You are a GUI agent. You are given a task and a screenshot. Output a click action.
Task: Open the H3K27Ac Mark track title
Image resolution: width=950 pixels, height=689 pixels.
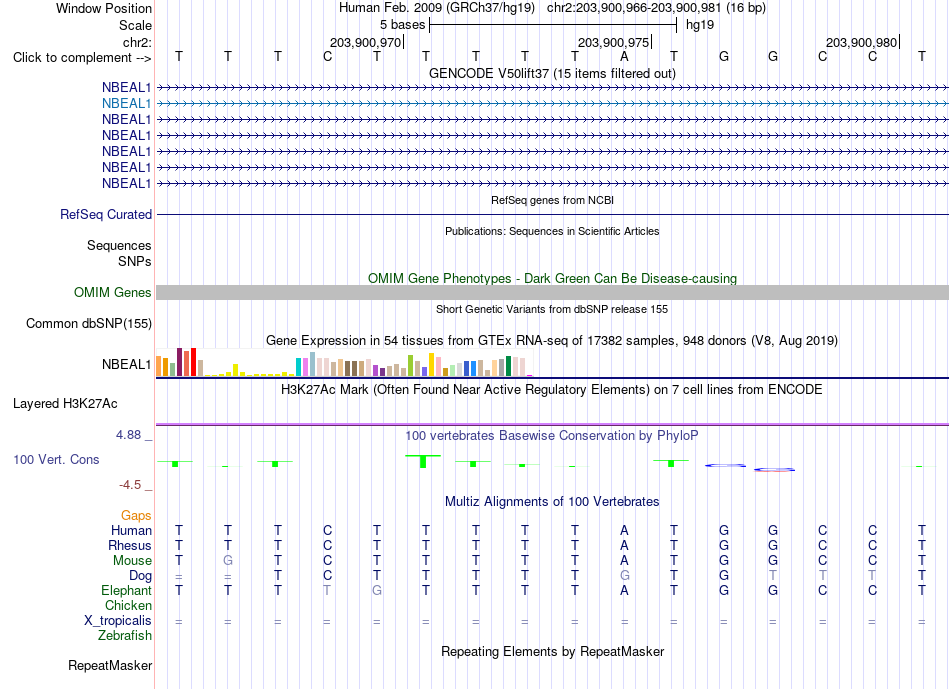pyautogui.click(x=552, y=389)
